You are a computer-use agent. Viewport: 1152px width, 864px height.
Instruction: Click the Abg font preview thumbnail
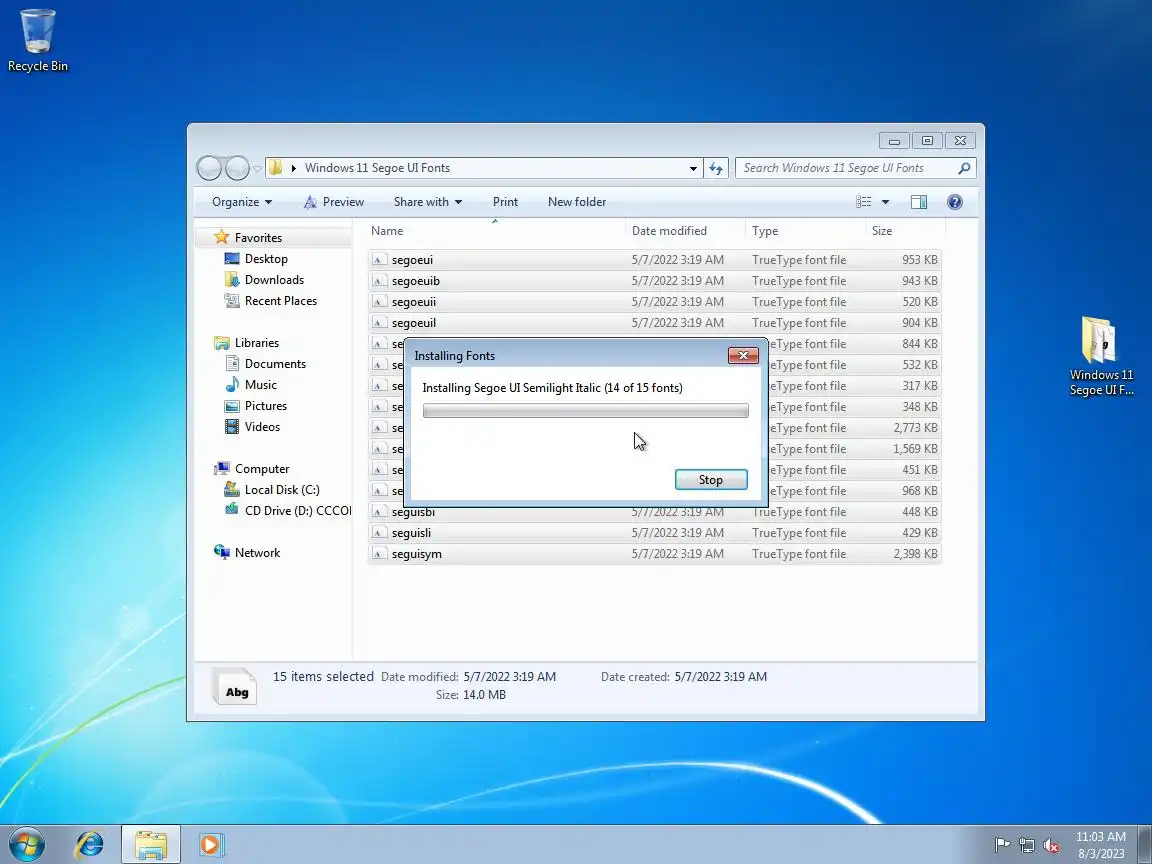235,687
